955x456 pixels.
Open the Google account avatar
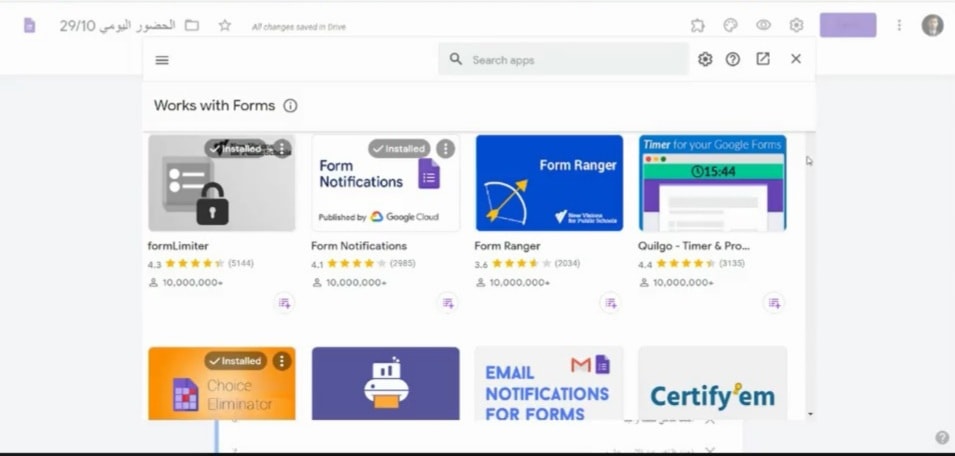coord(932,26)
